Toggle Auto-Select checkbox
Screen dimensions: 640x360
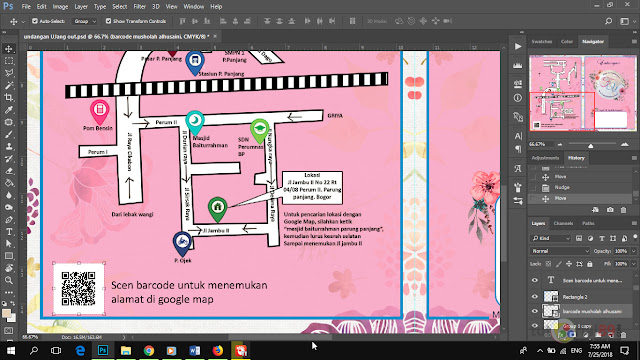coord(35,21)
